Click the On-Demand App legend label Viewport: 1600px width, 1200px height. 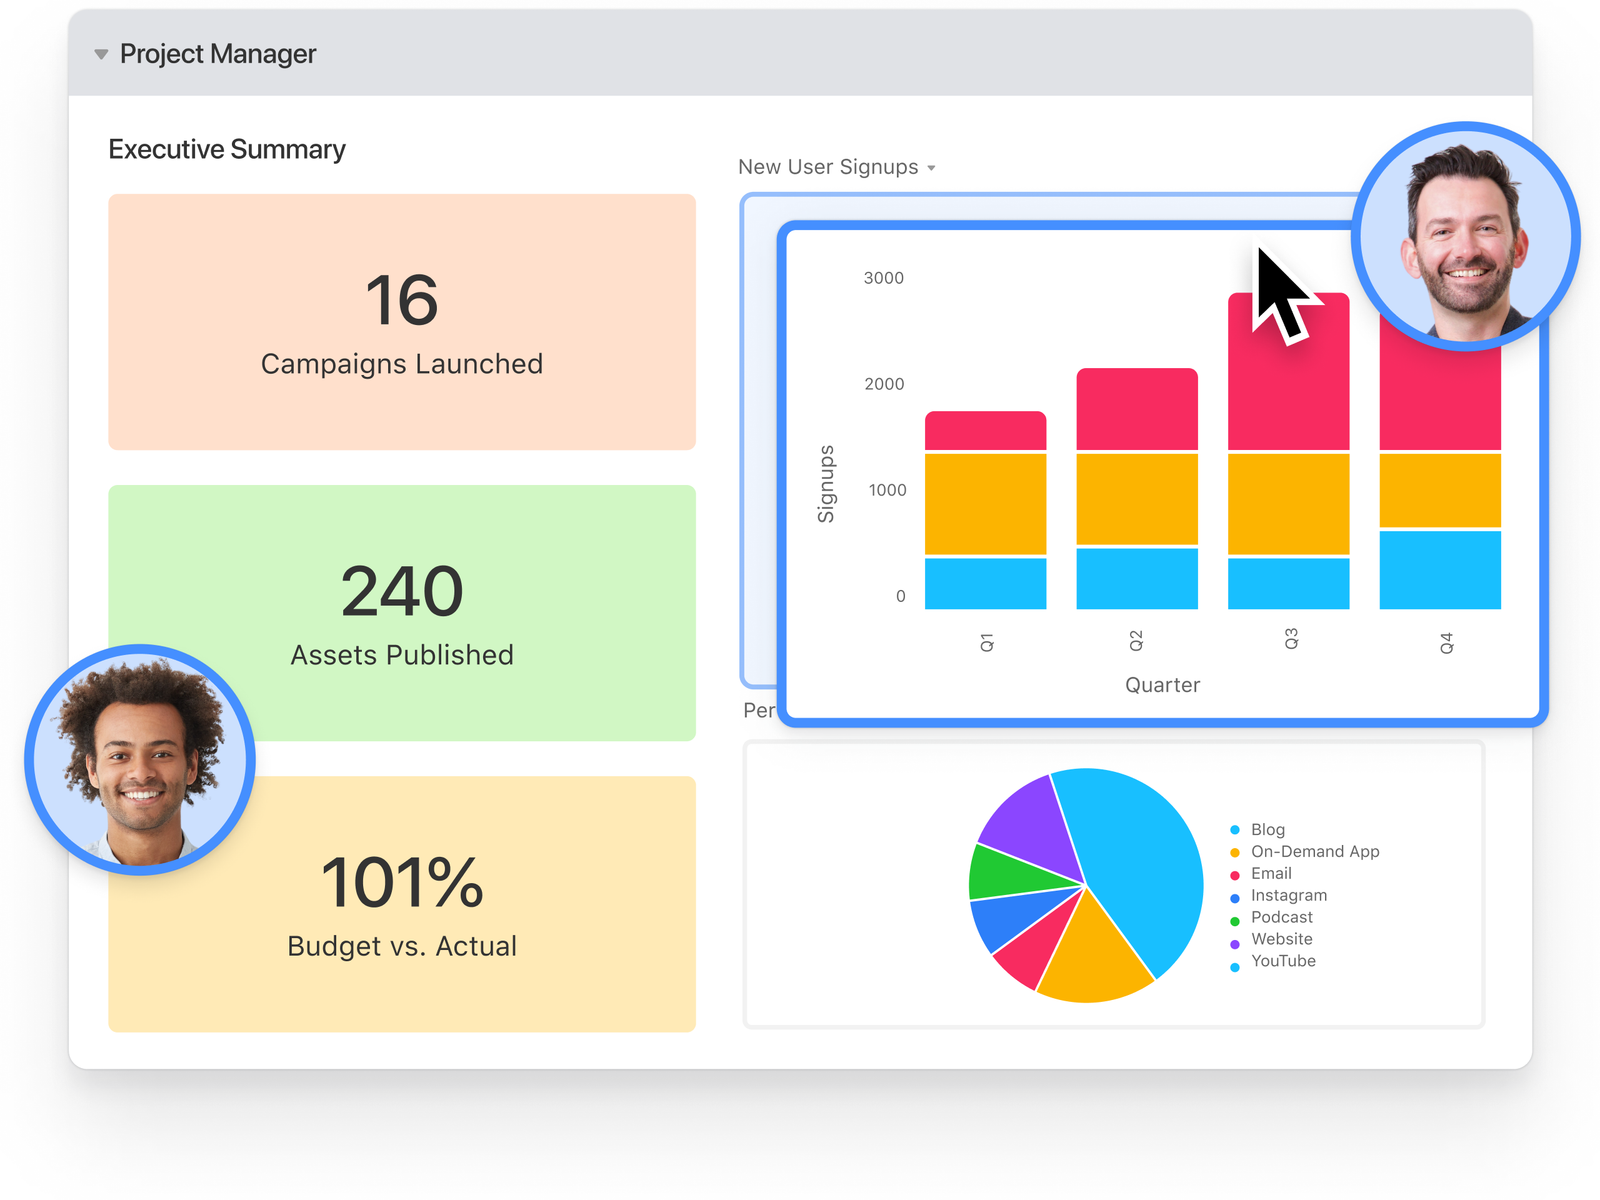(x=1315, y=851)
